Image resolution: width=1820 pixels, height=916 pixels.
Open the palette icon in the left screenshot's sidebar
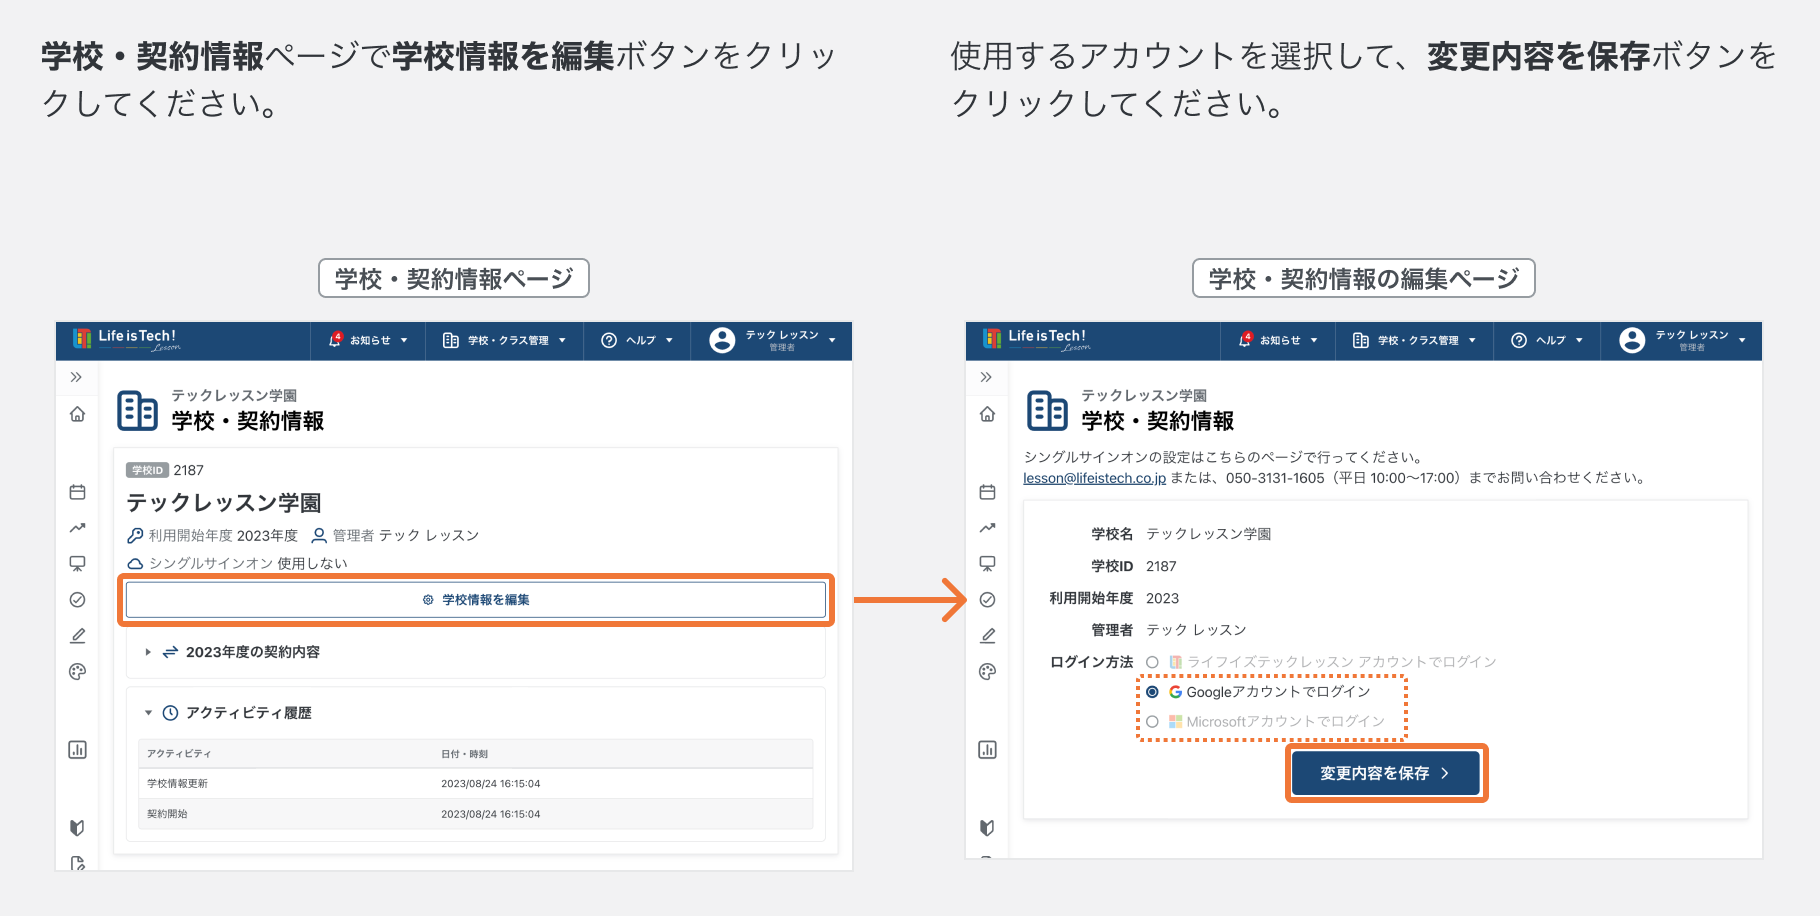pos(77,672)
